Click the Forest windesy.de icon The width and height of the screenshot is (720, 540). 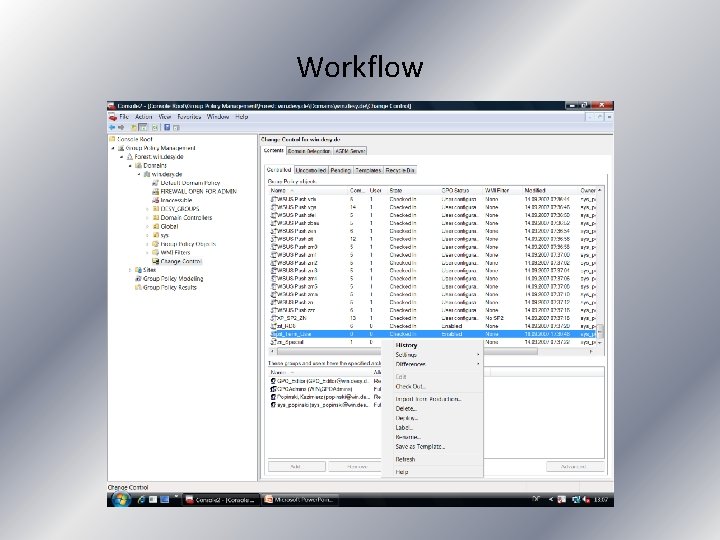130,157
